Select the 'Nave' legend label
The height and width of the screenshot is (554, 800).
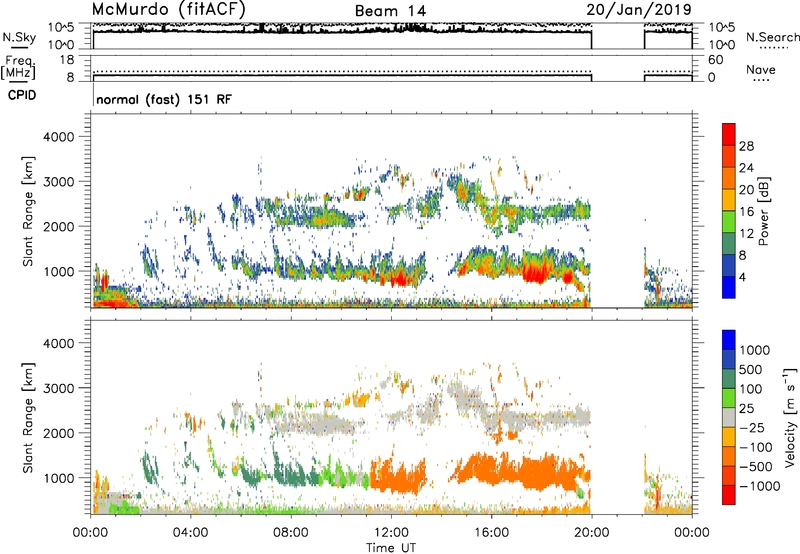tap(761, 69)
